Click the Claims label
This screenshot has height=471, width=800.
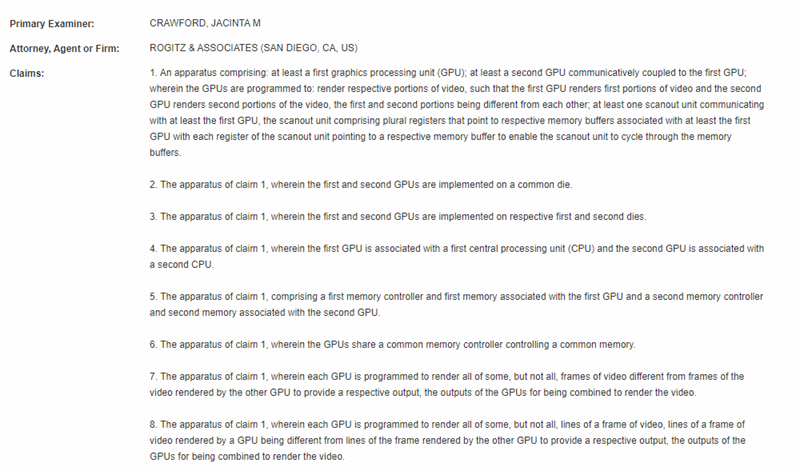pyautogui.click(x=27, y=73)
